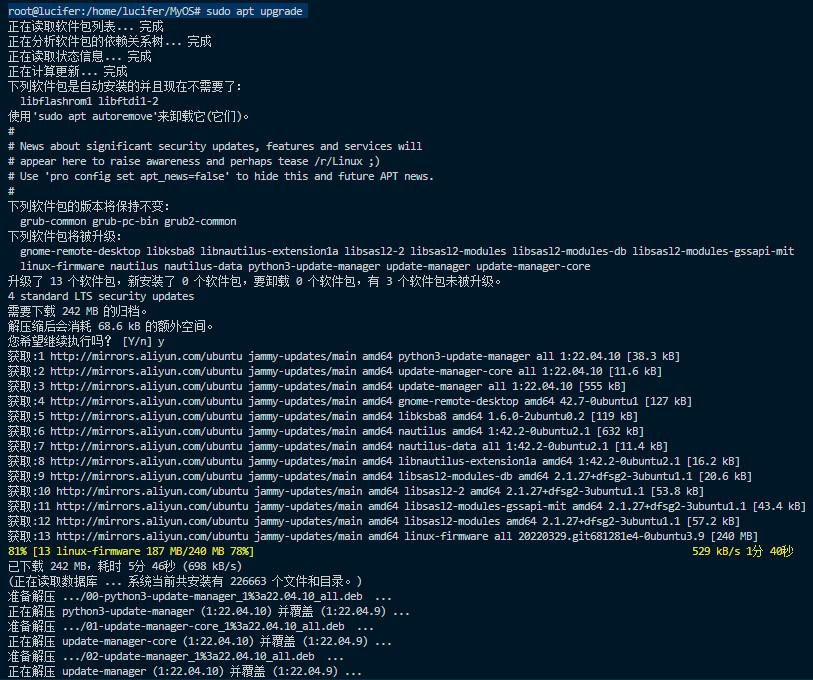Click the 'News about significant security updates' line
813x680 pixels.
coord(215,146)
